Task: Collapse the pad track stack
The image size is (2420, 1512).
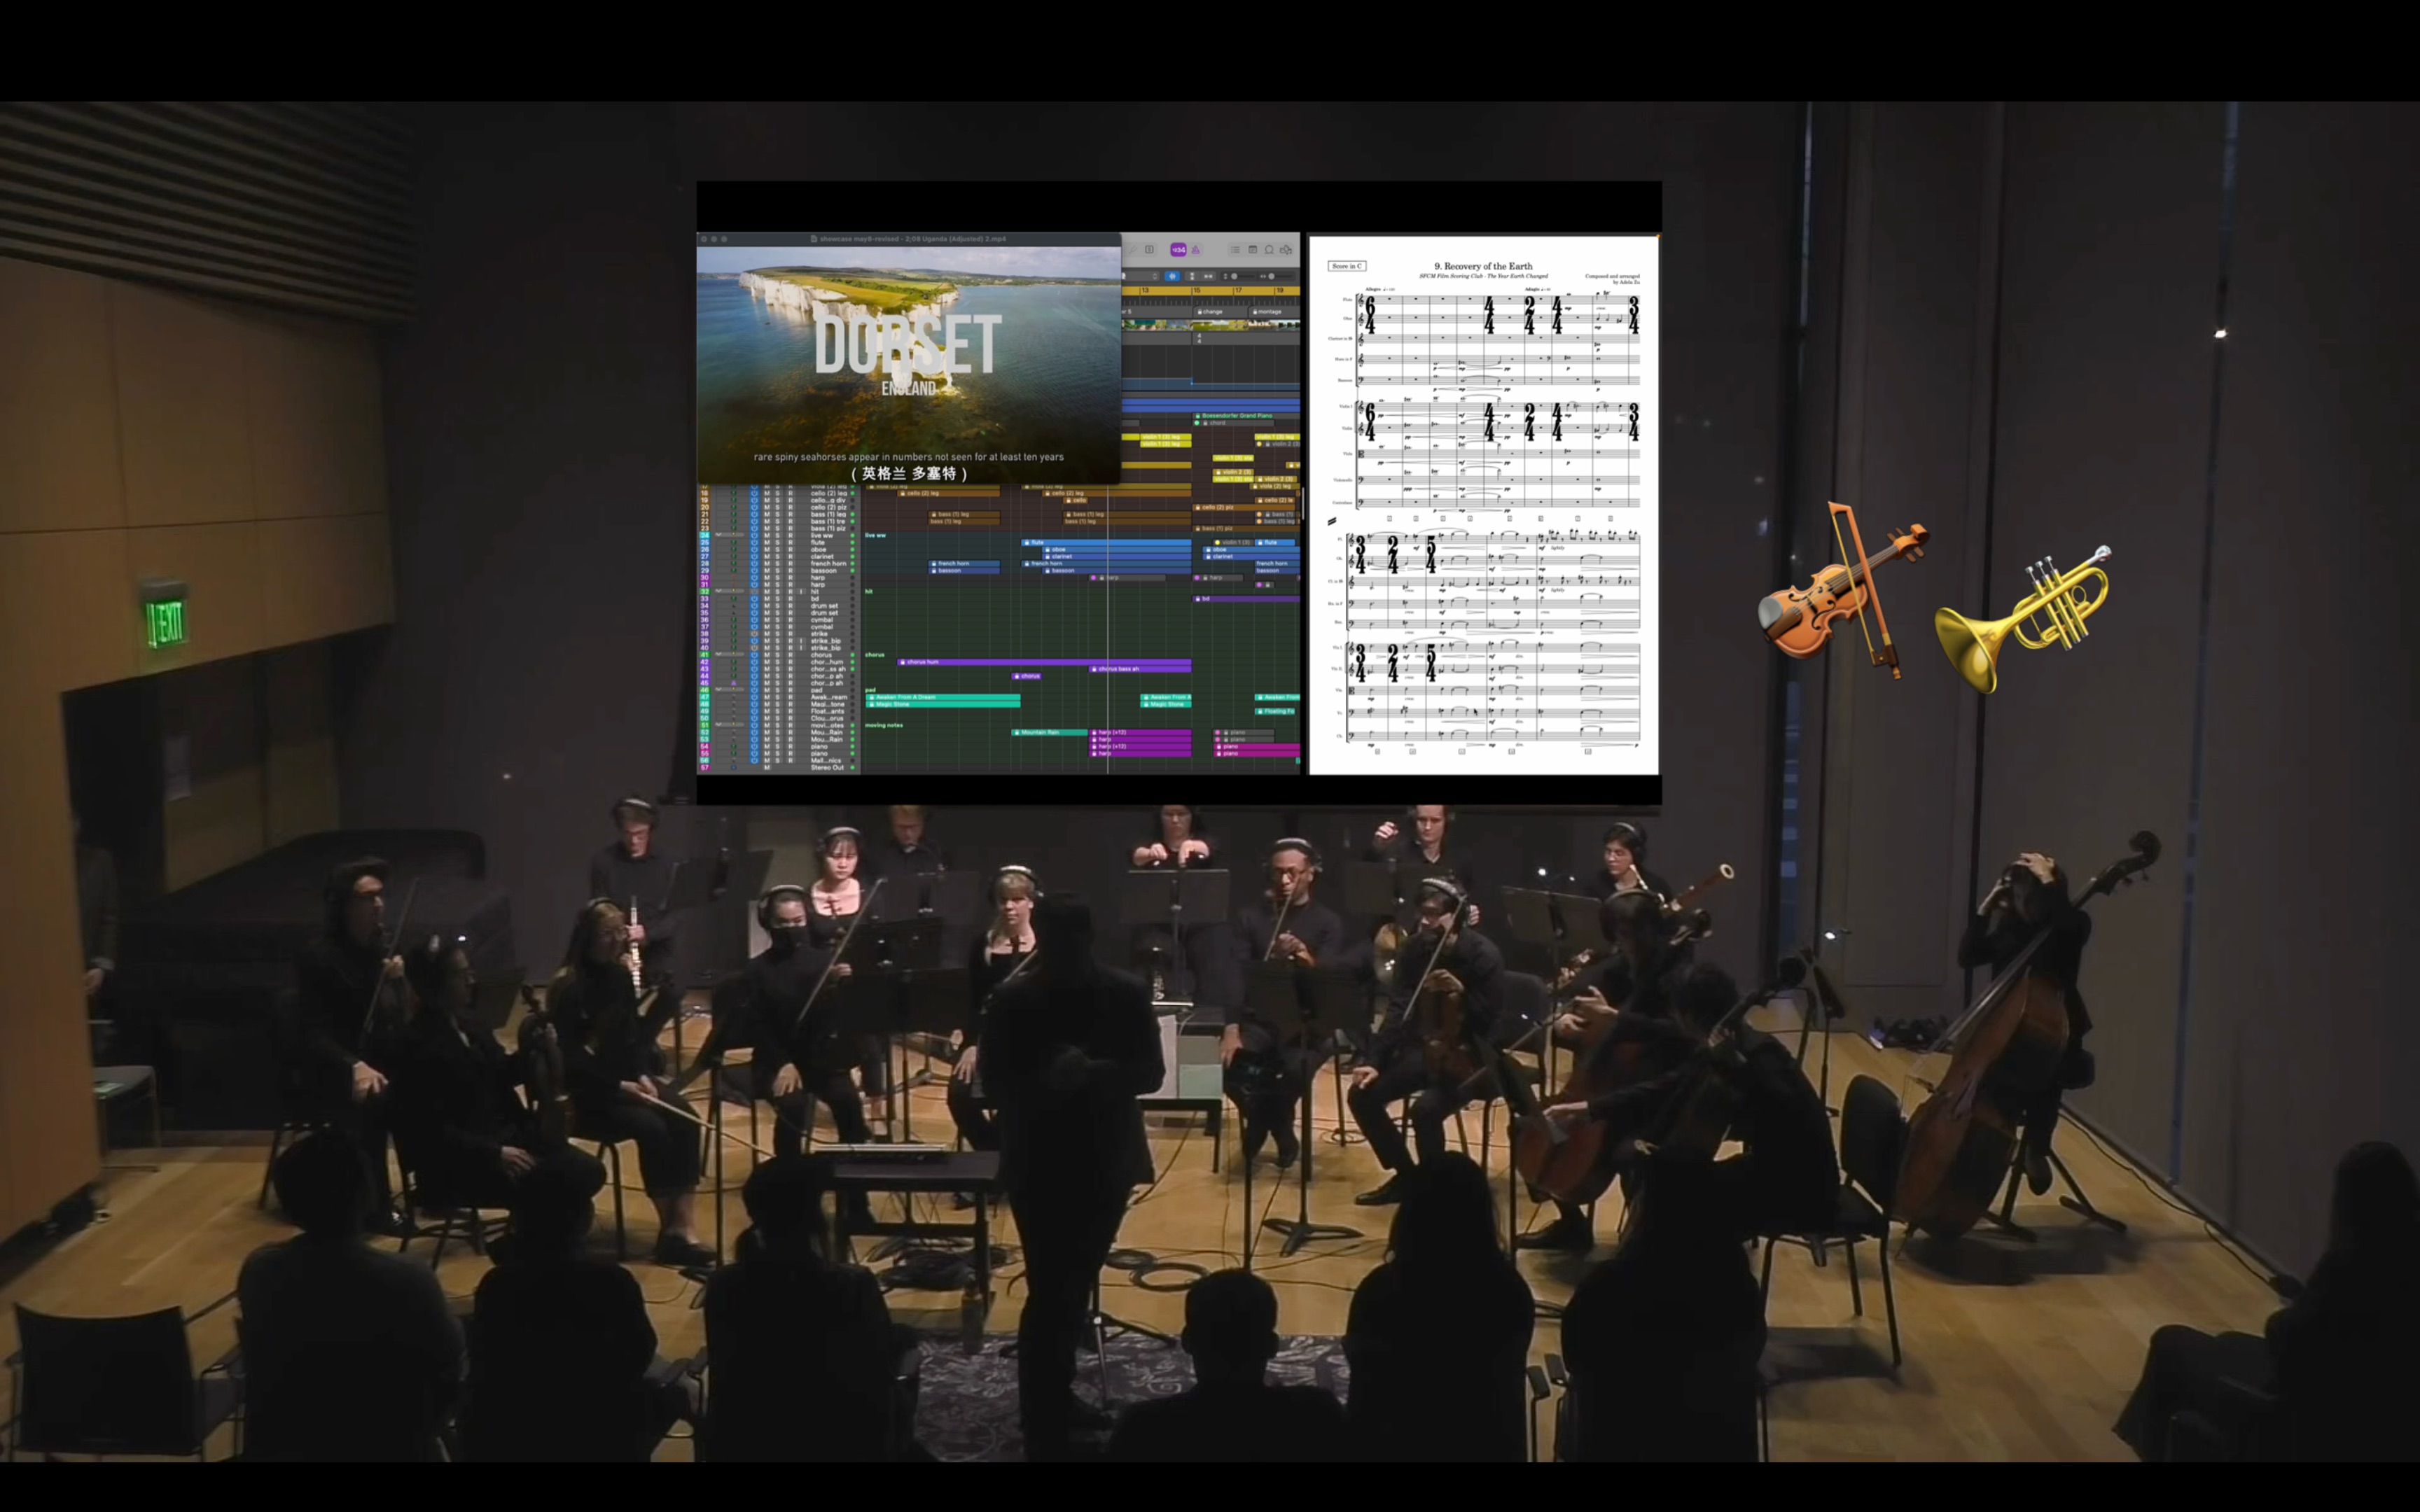Action: [x=719, y=690]
